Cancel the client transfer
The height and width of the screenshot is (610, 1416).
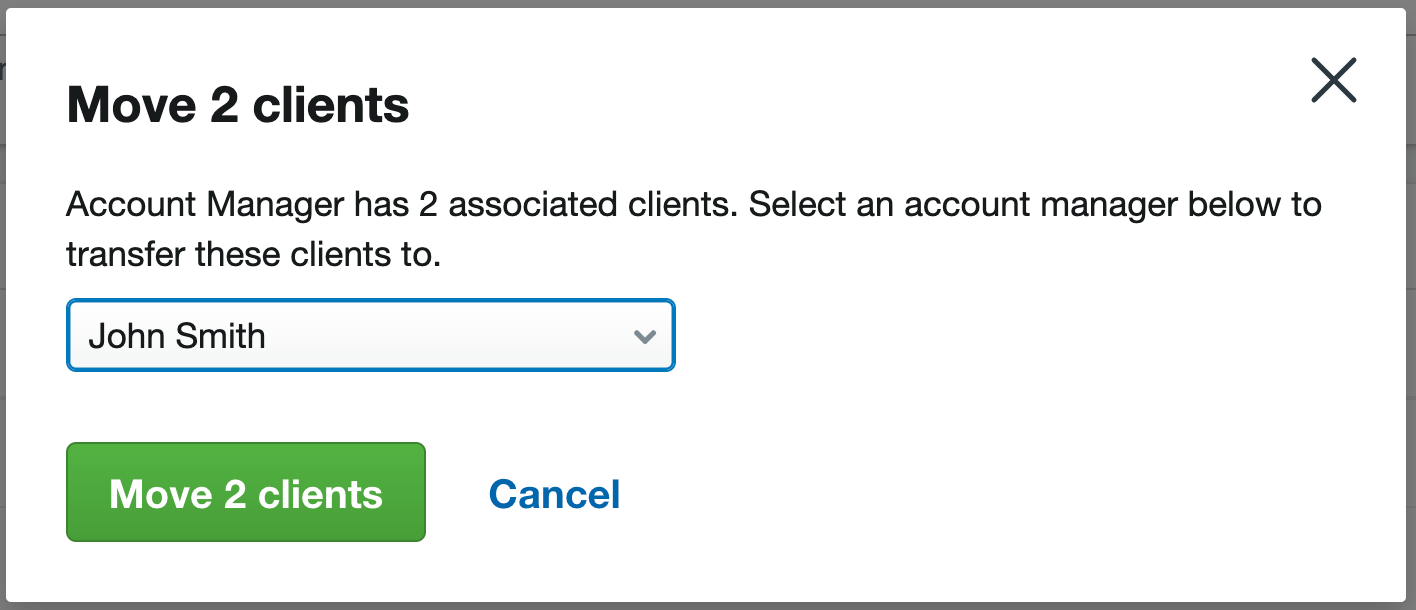tap(554, 494)
